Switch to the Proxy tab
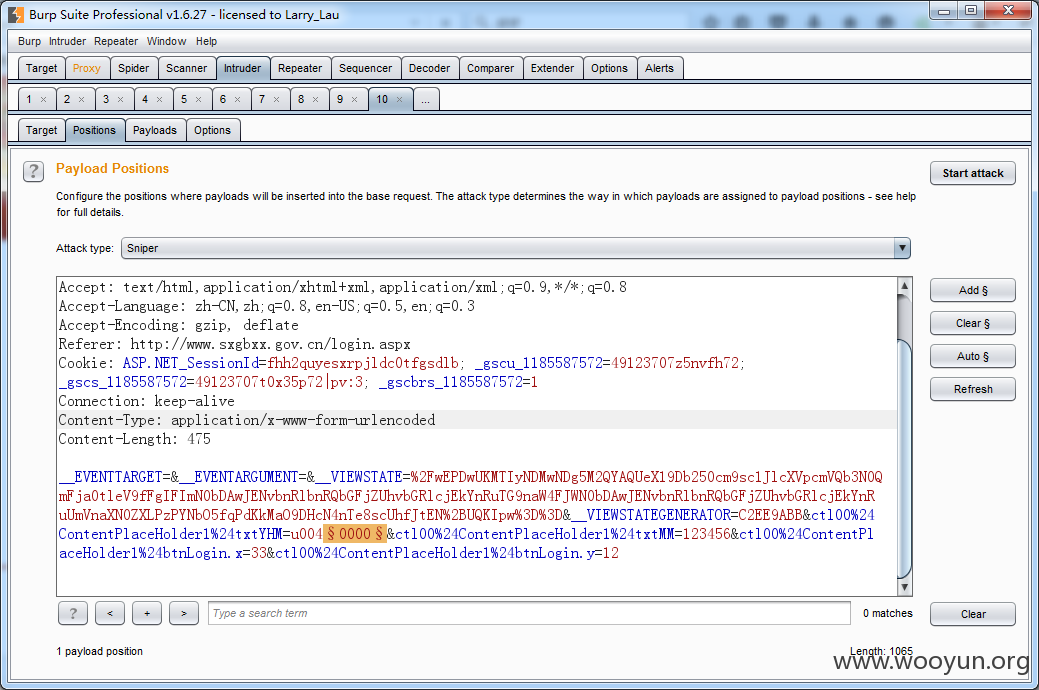 (87, 68)
